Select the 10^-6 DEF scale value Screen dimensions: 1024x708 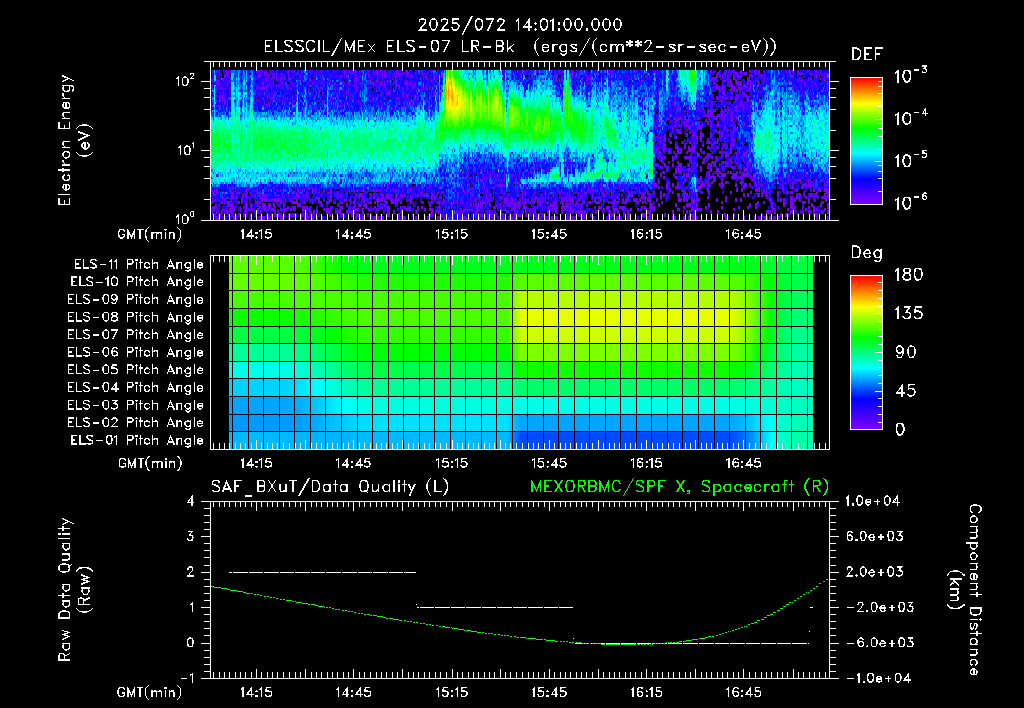tap(910, 201)
